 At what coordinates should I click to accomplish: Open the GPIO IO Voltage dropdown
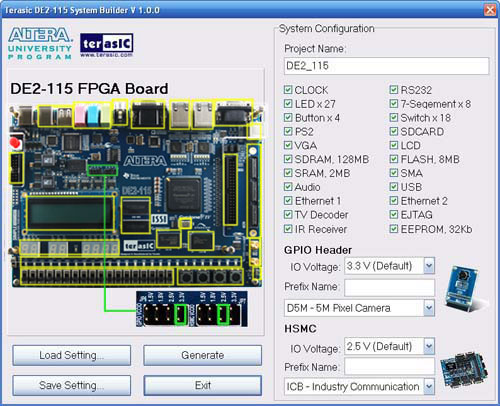point(429,266)
